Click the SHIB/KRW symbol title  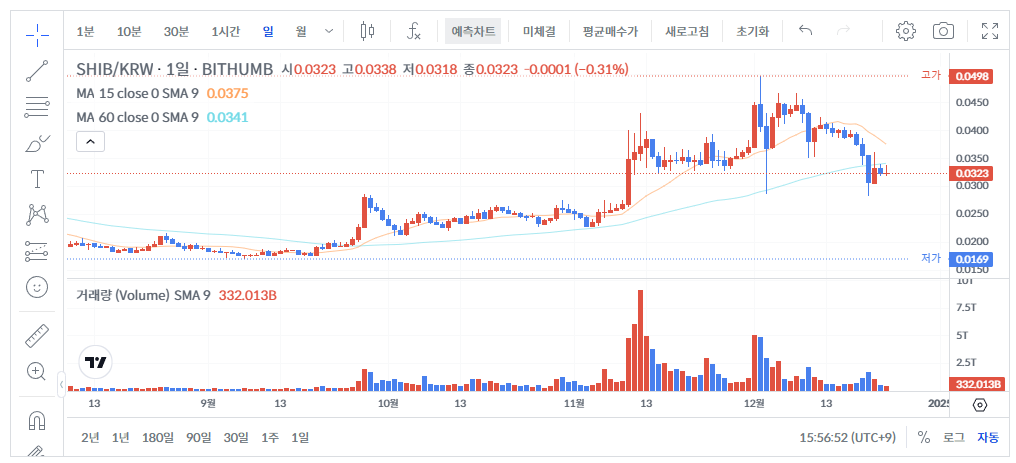coord(176,69)
